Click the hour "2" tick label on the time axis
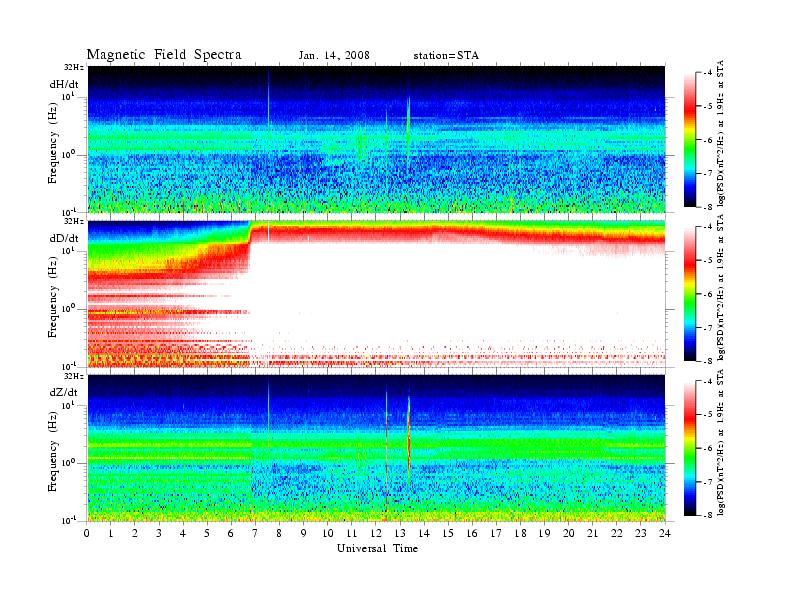792x612 pixels. (x=135, y=534)
